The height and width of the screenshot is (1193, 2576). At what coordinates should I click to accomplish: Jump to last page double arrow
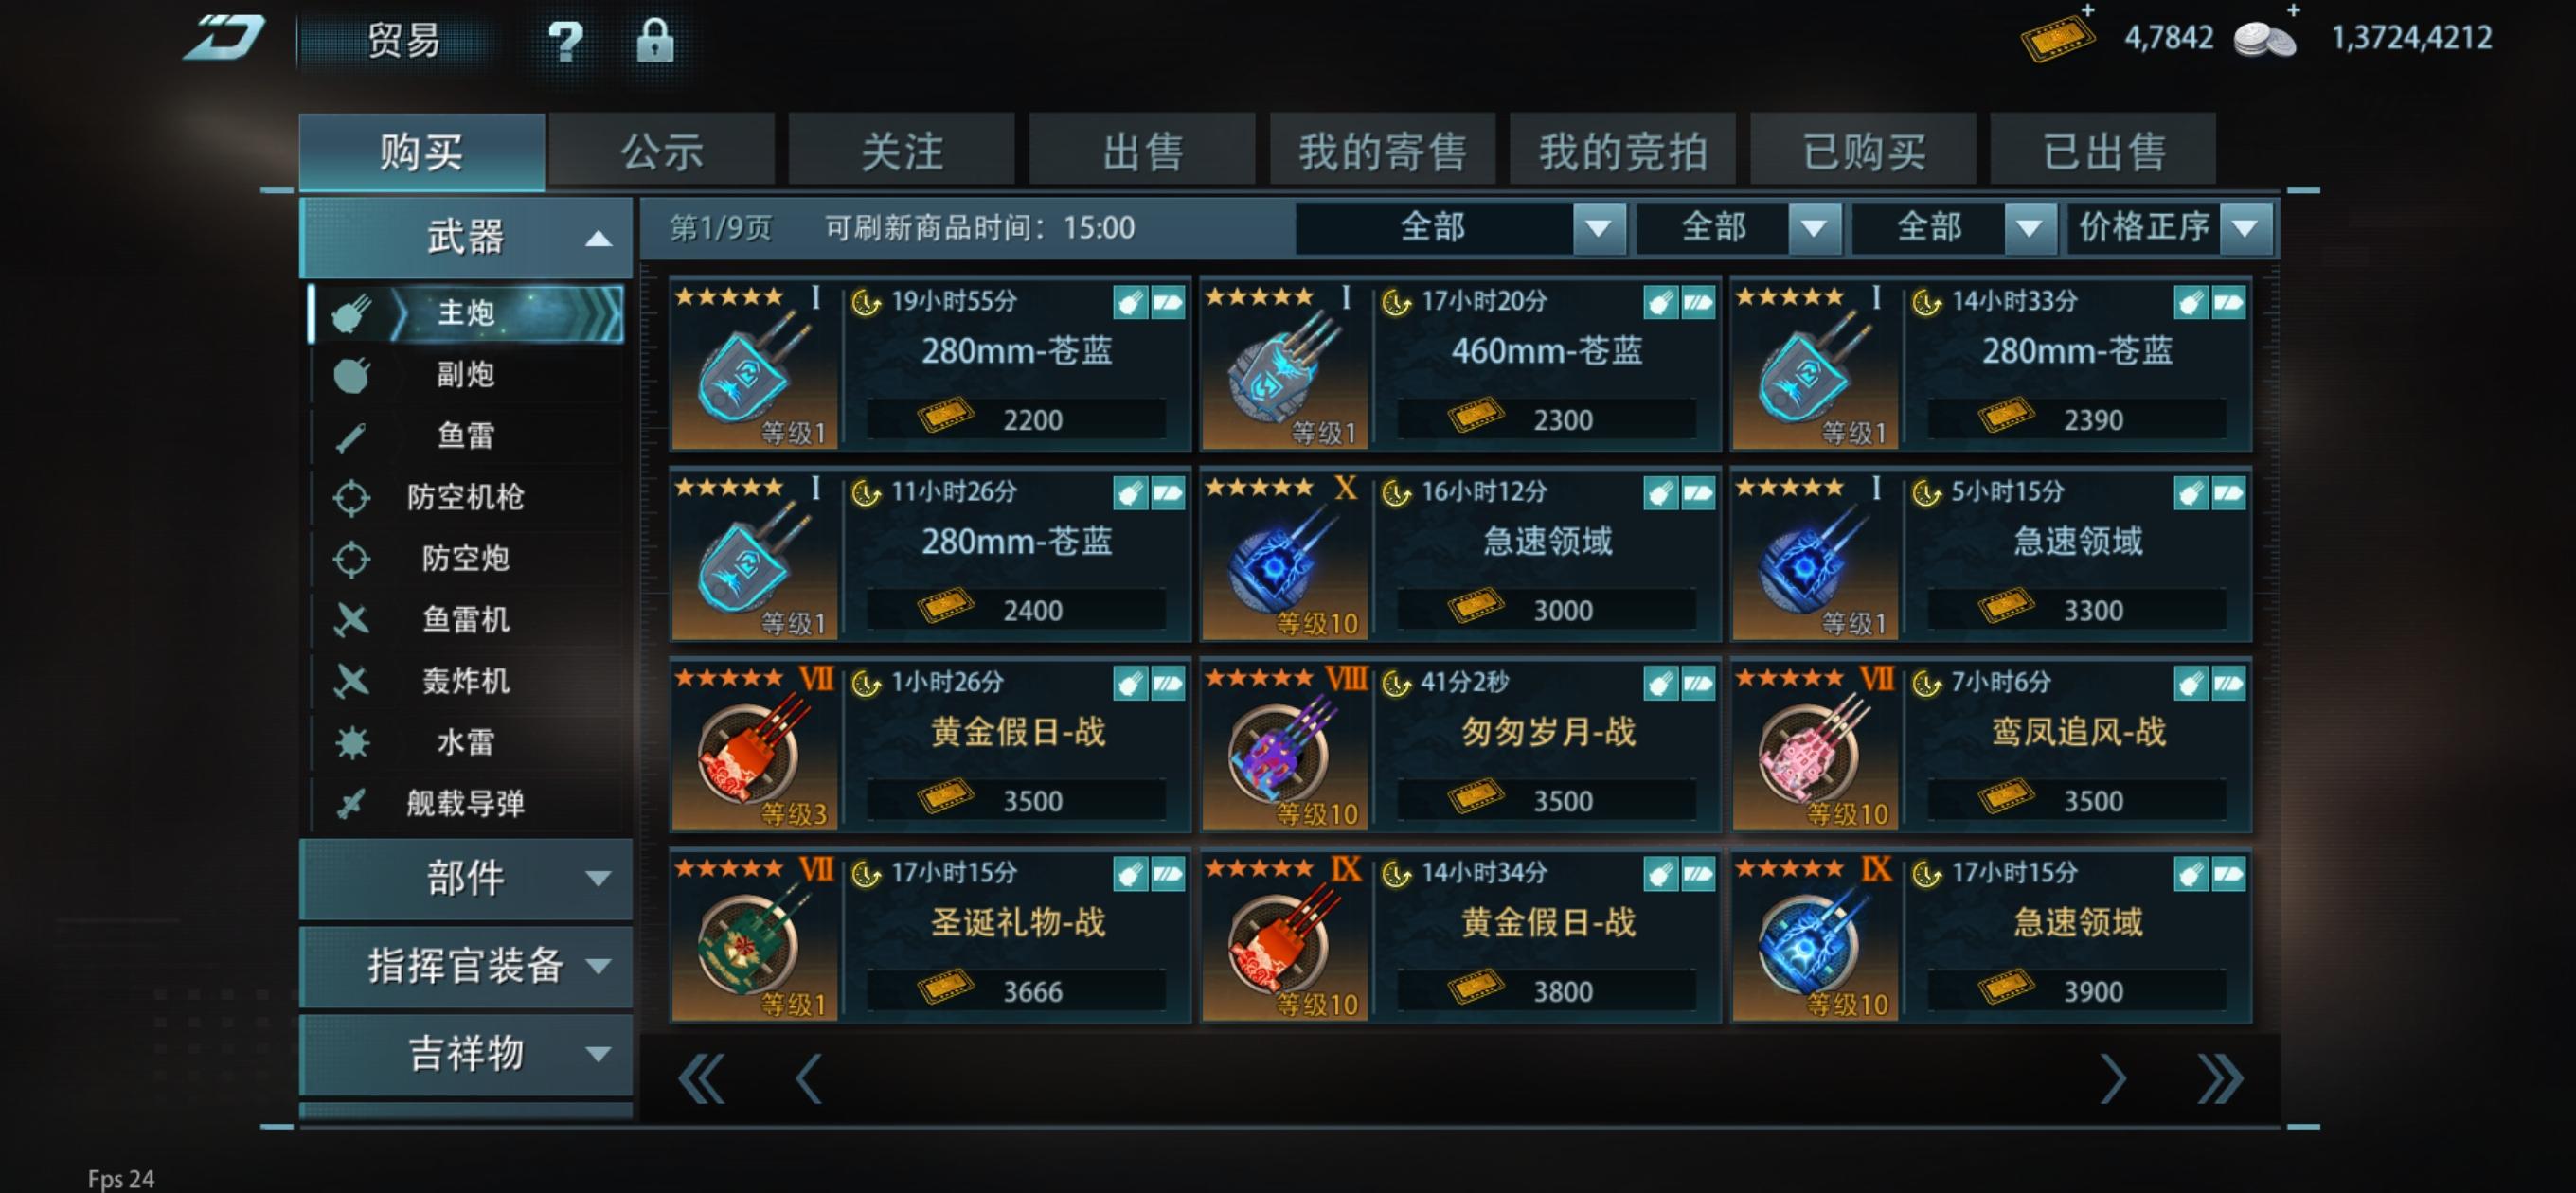click(2220, 1078)
